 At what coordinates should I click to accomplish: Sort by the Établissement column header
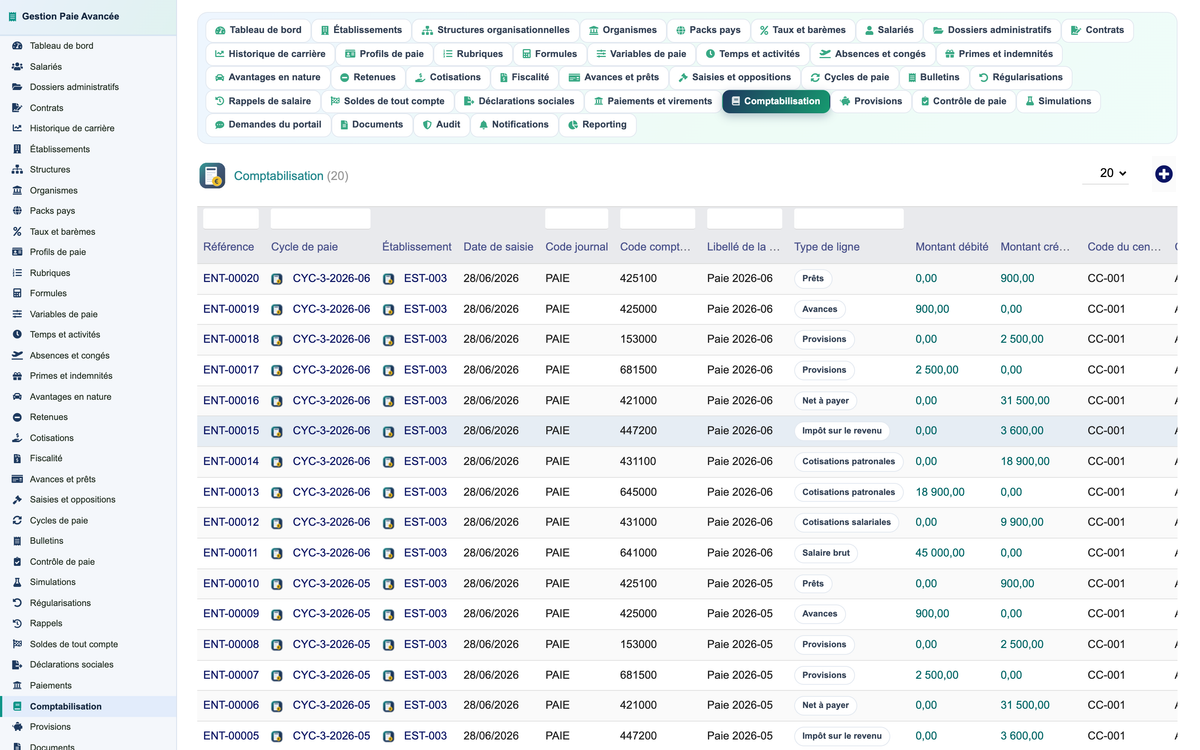(x=417, y=247)
